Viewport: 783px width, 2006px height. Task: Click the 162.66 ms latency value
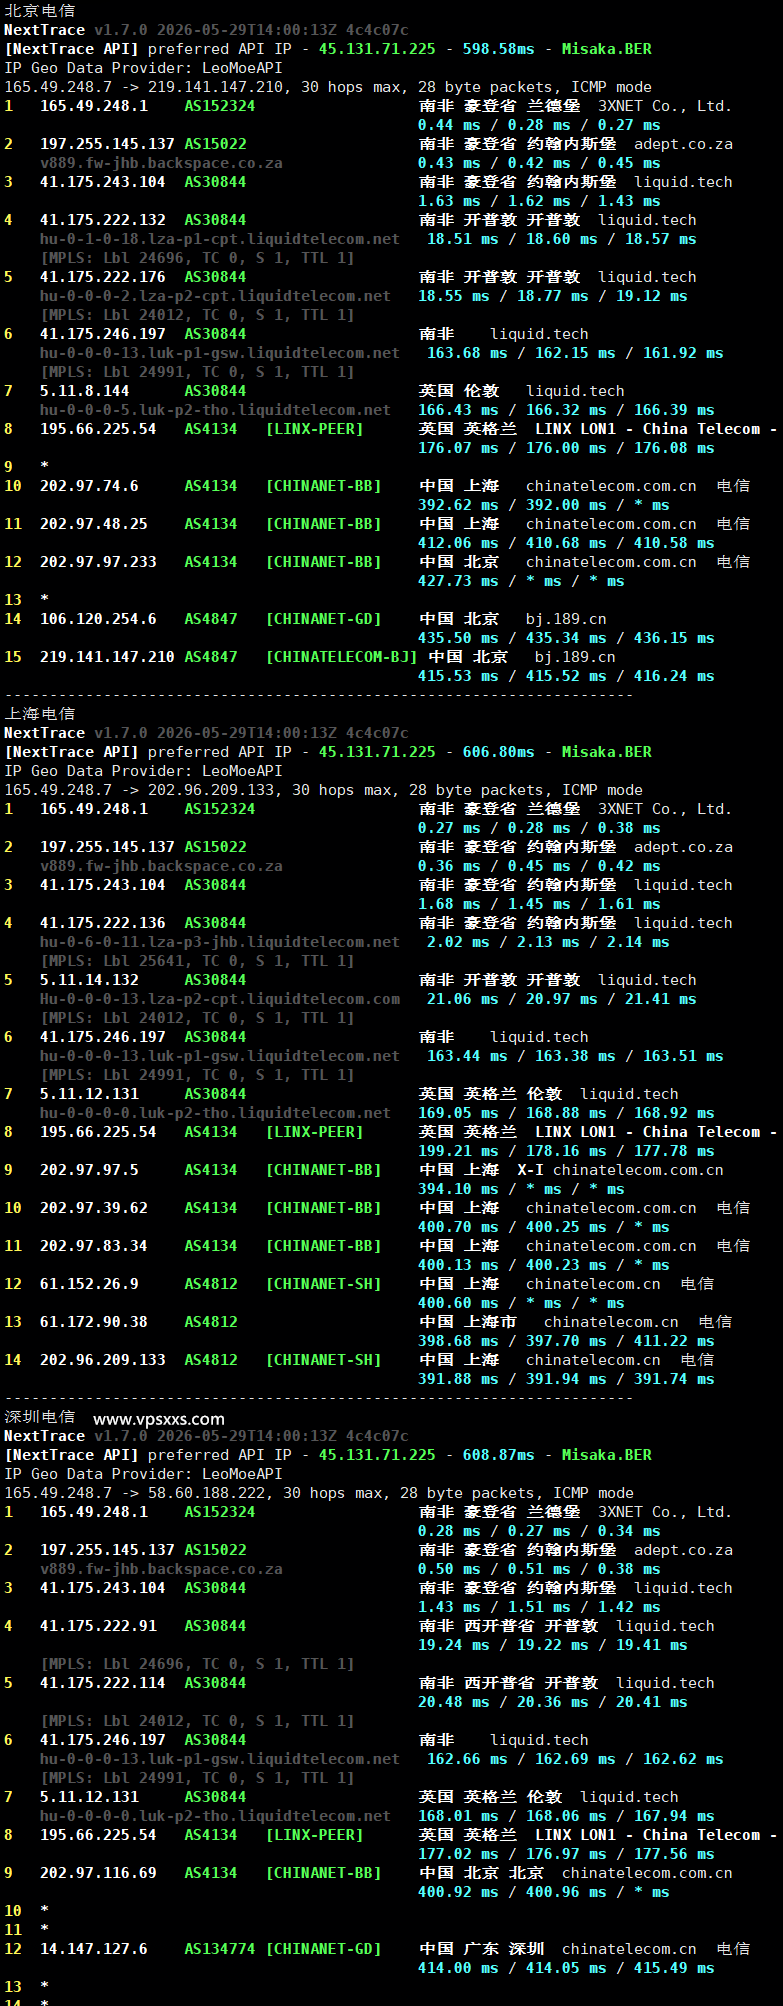[x=467, y=1759]
